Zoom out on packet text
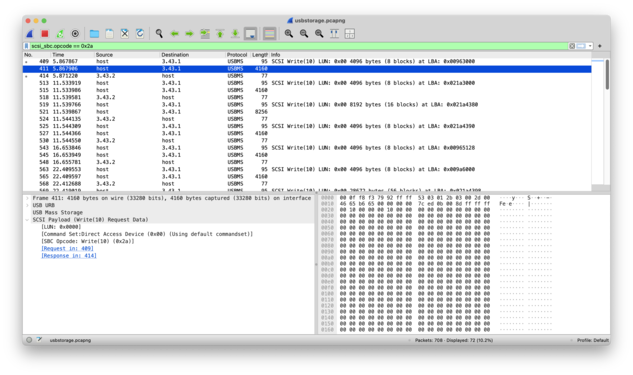The width and height of the screenshot is (633, 375). [x=304, y=34]
